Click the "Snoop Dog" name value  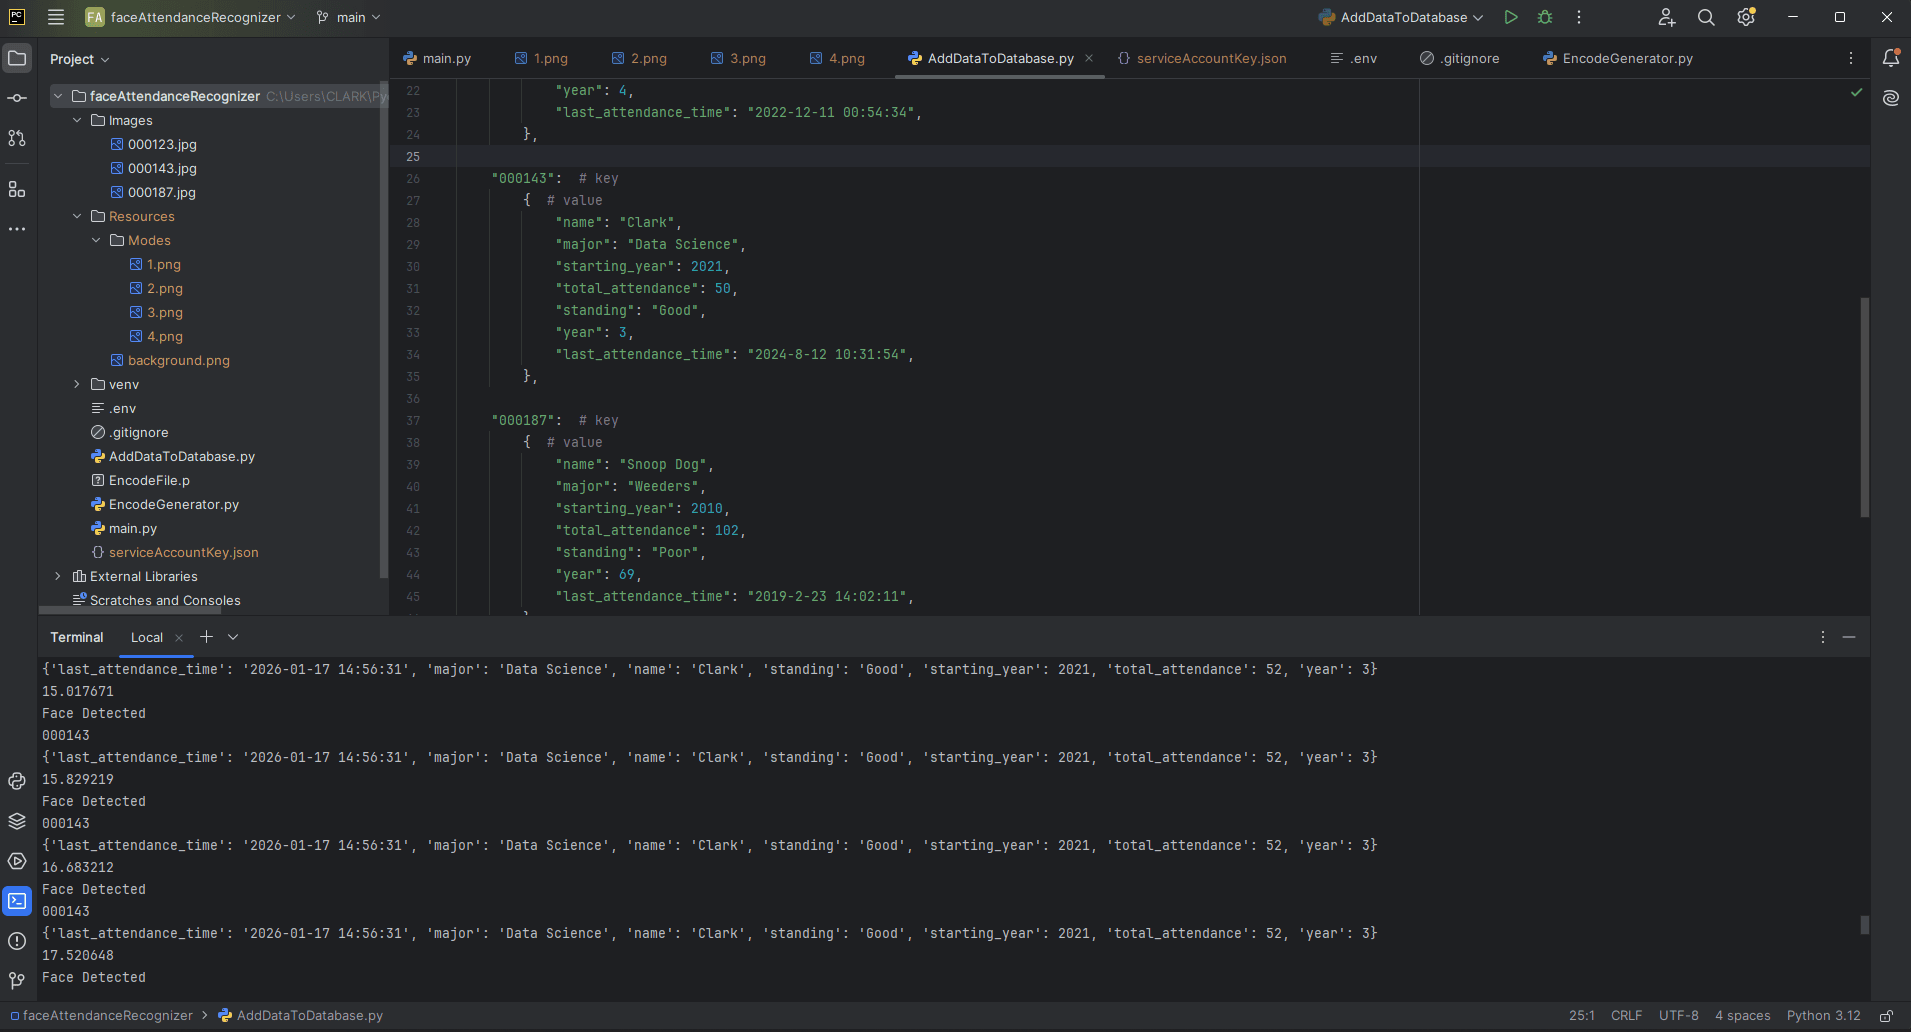(662, 464)
